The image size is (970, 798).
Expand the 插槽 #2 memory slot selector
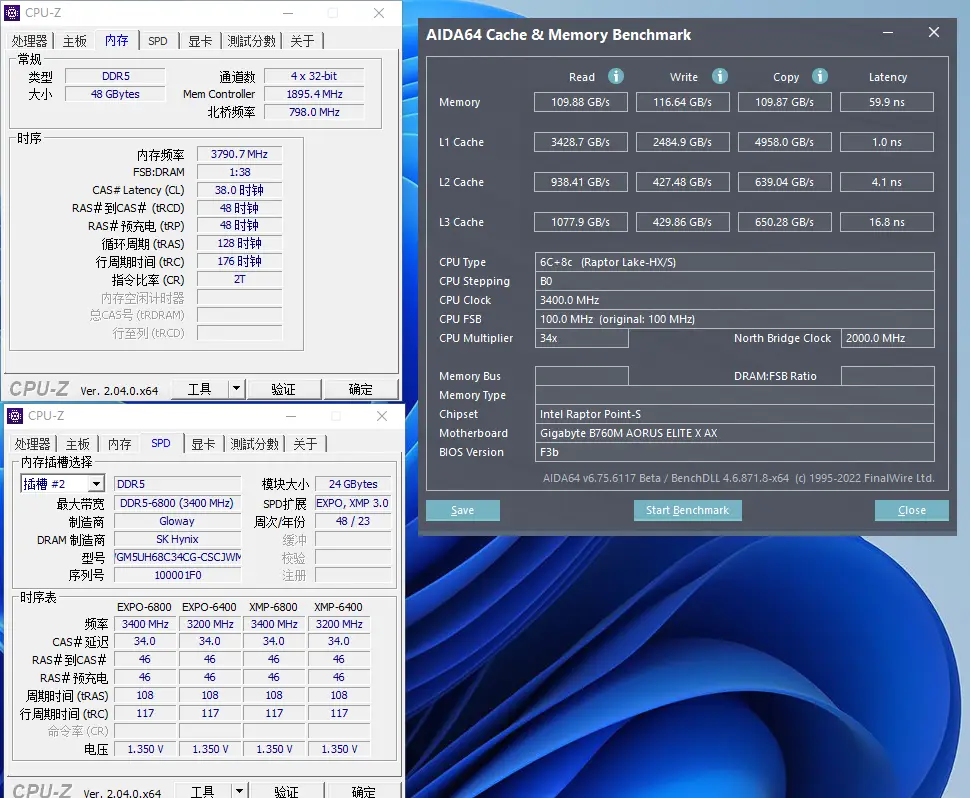[97, 484]
